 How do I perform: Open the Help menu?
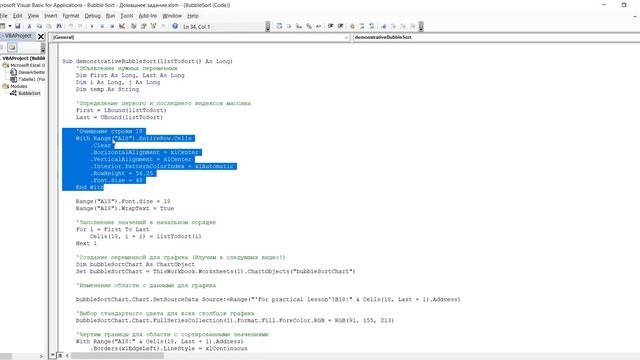(x=193, y=16)
